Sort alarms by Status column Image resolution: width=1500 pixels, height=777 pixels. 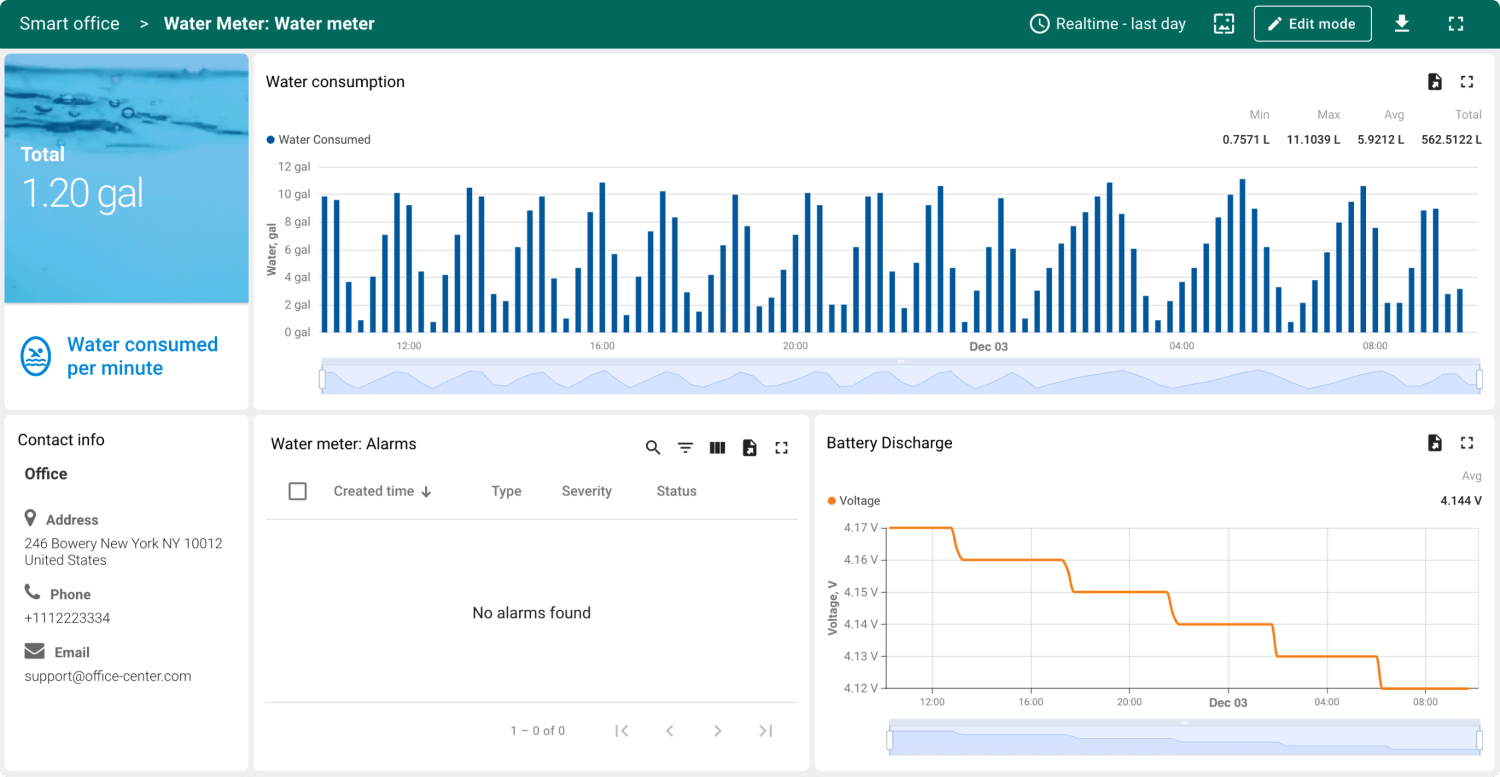click(x=676, y=491)
